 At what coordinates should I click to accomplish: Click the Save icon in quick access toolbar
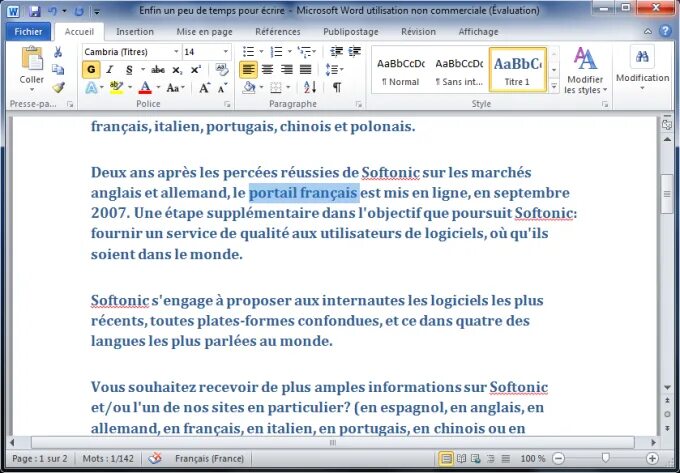[x=34, y=11]
